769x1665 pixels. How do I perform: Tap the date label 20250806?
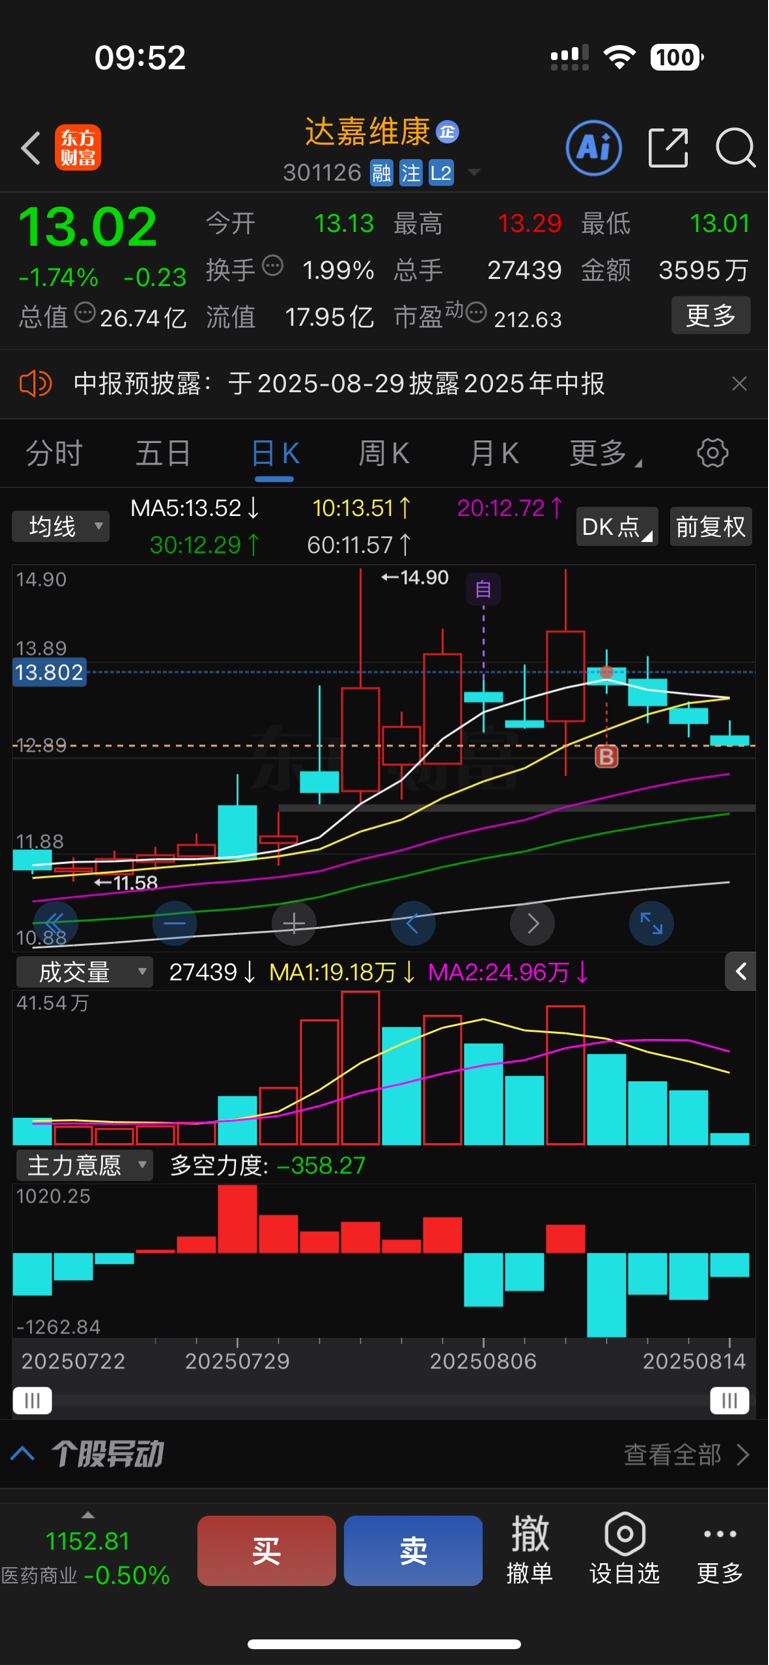click(x=483, y=1361)
